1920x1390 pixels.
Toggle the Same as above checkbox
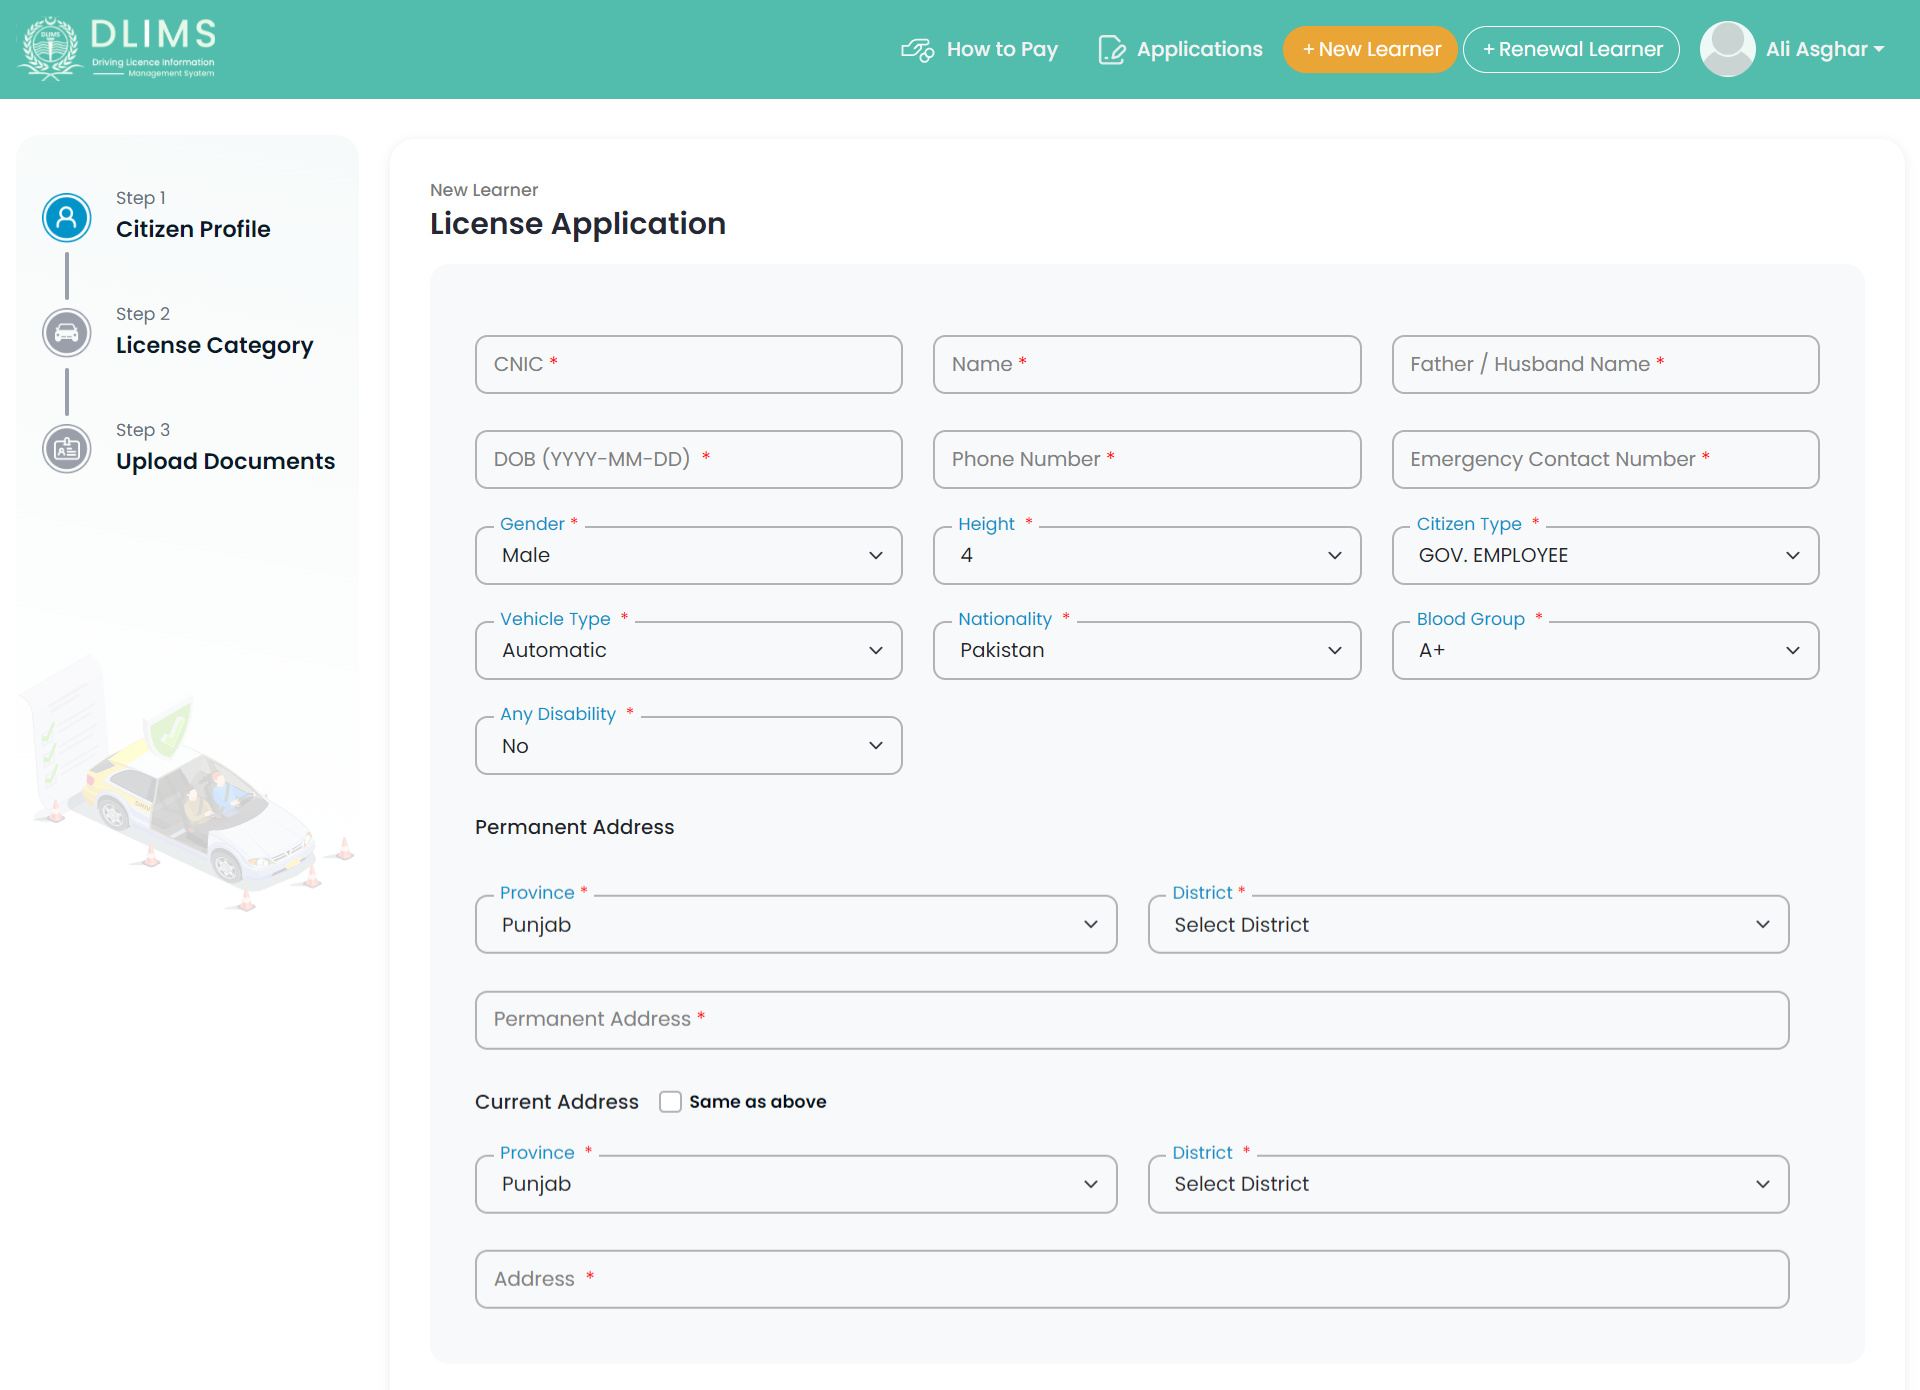668,1102
